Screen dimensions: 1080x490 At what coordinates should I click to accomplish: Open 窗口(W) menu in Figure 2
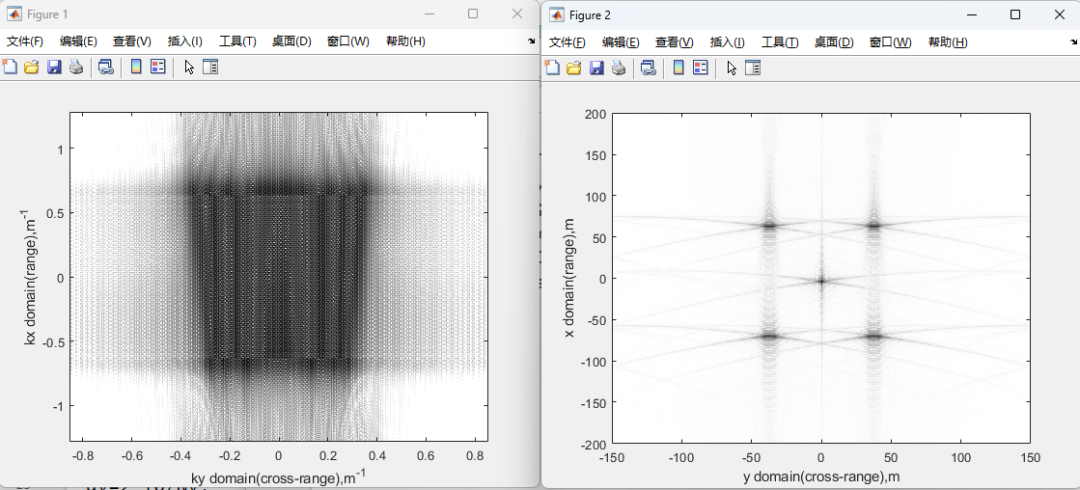pyautogui.click(x=891, y=43)
